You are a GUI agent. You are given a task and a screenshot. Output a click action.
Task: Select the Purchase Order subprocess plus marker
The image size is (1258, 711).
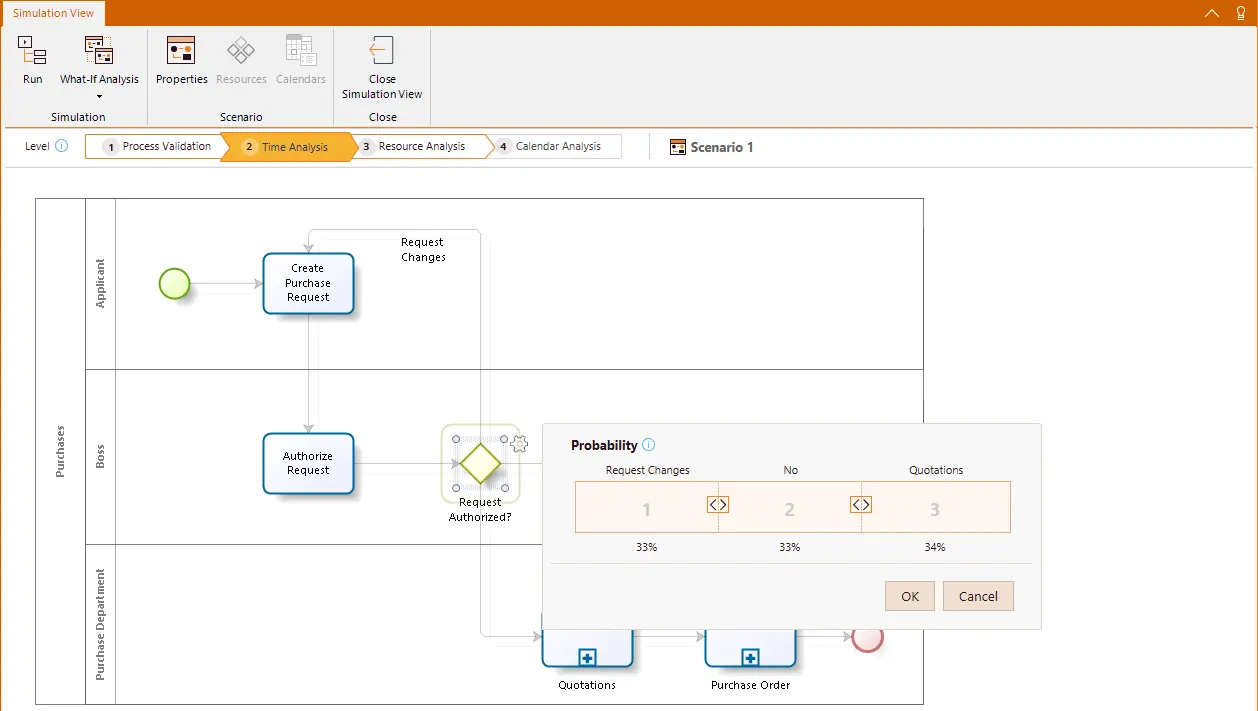pos(750,657)
